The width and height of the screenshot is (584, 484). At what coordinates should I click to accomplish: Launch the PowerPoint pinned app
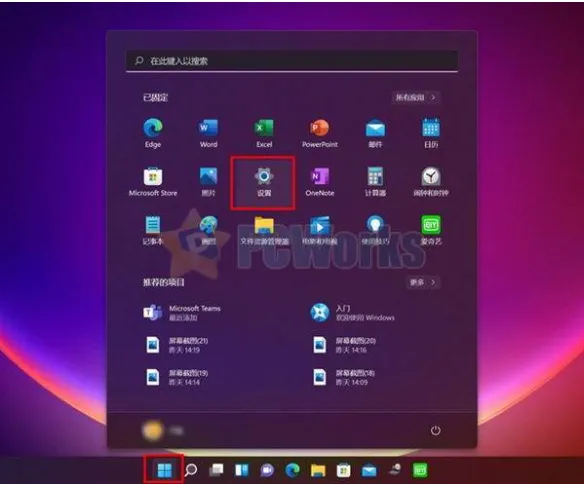(320, 133)
